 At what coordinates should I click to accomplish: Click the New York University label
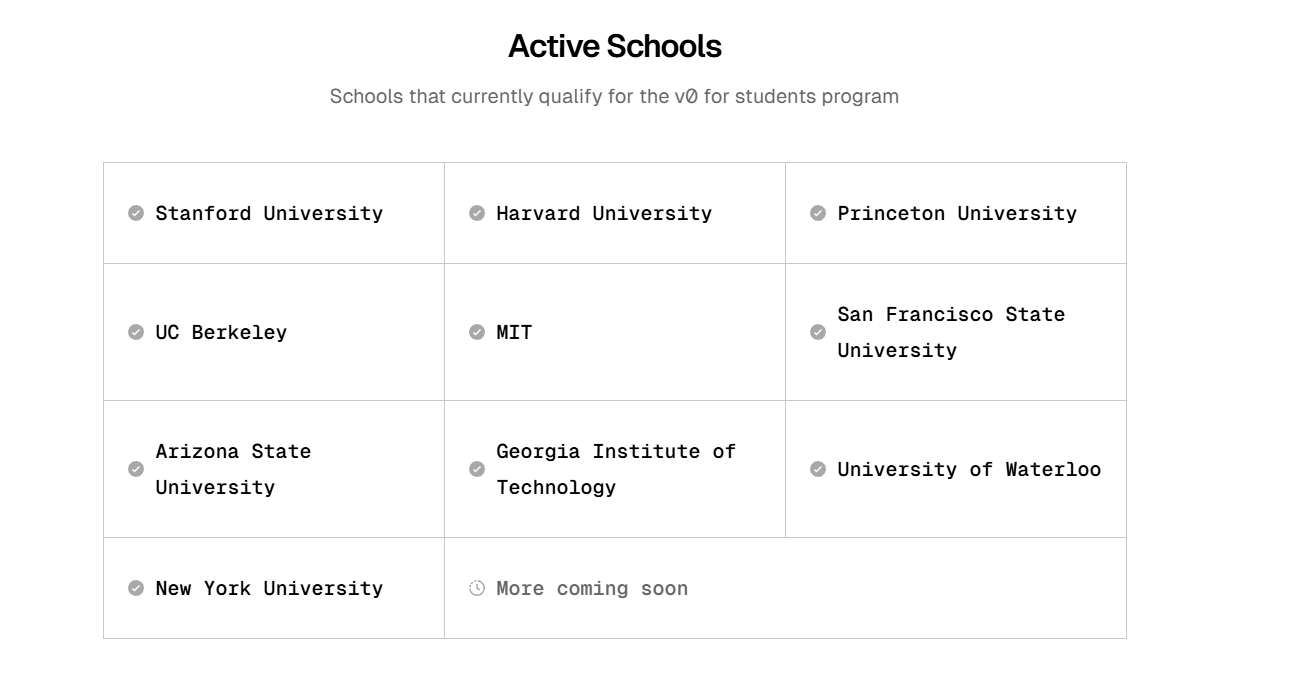click(x=269, y=588)
